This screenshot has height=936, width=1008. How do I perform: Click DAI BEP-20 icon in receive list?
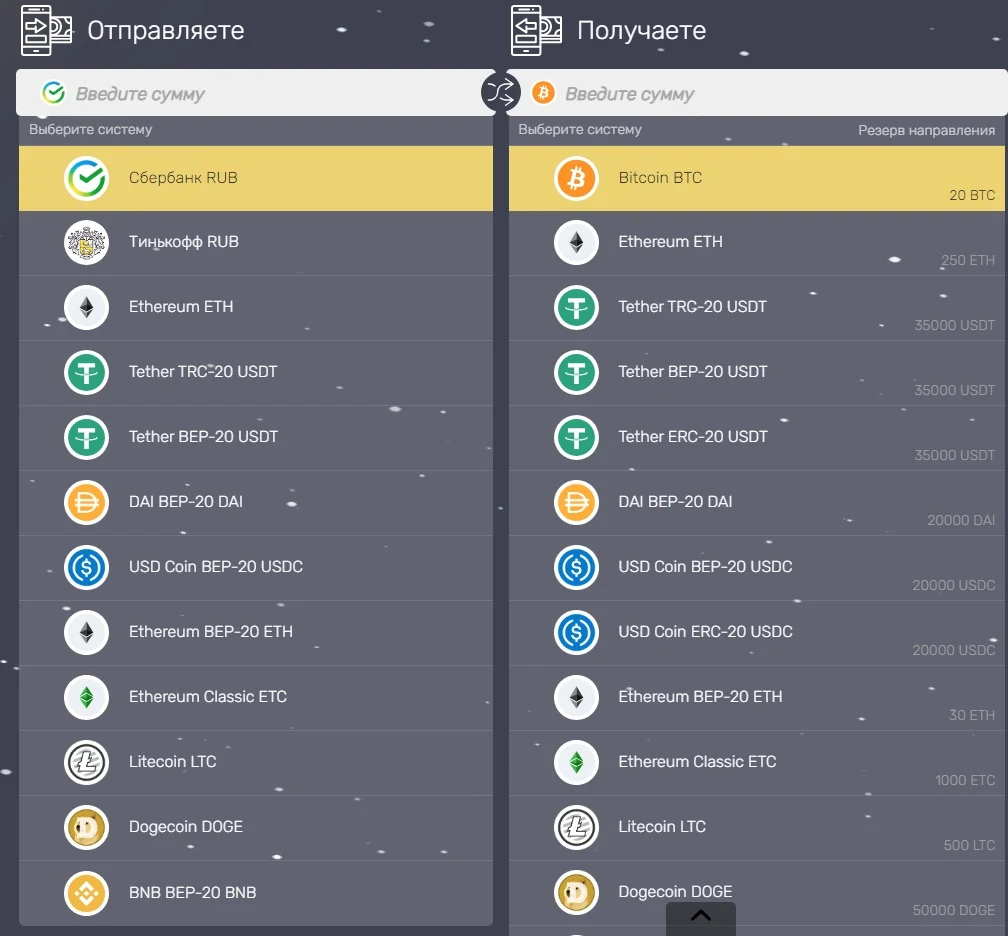pyautogui.click(x=576, y=502)
